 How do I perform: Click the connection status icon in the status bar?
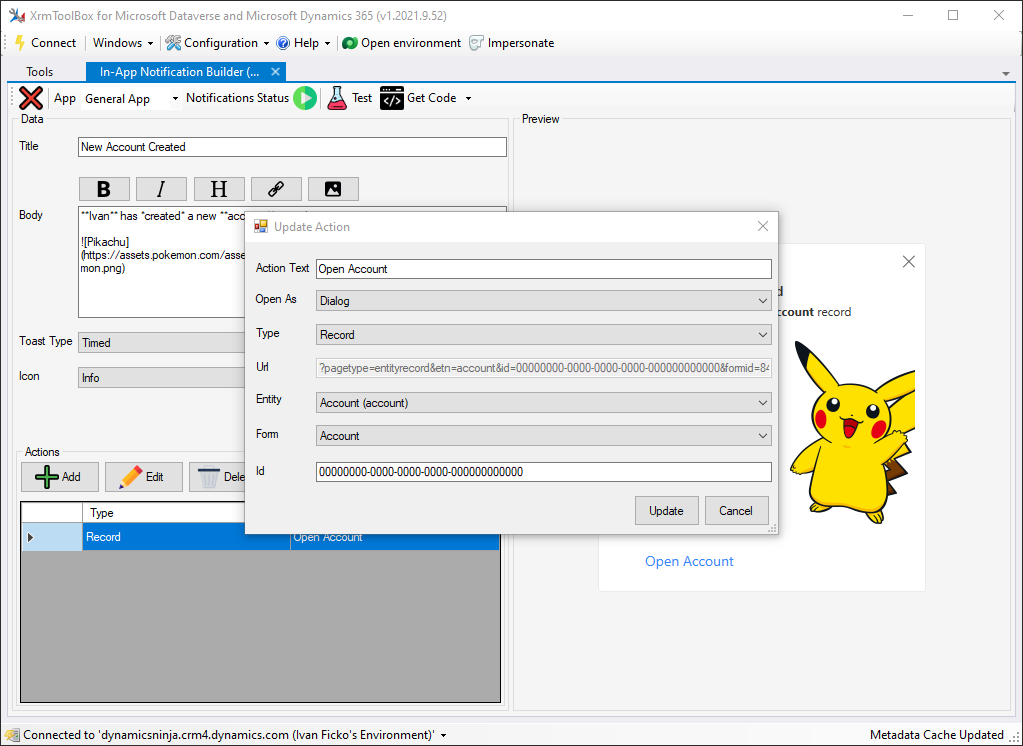click(12, 735)
